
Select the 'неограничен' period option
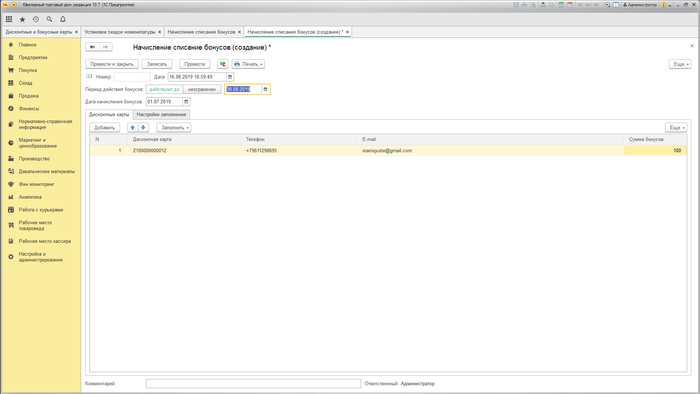tap(202, 89)
